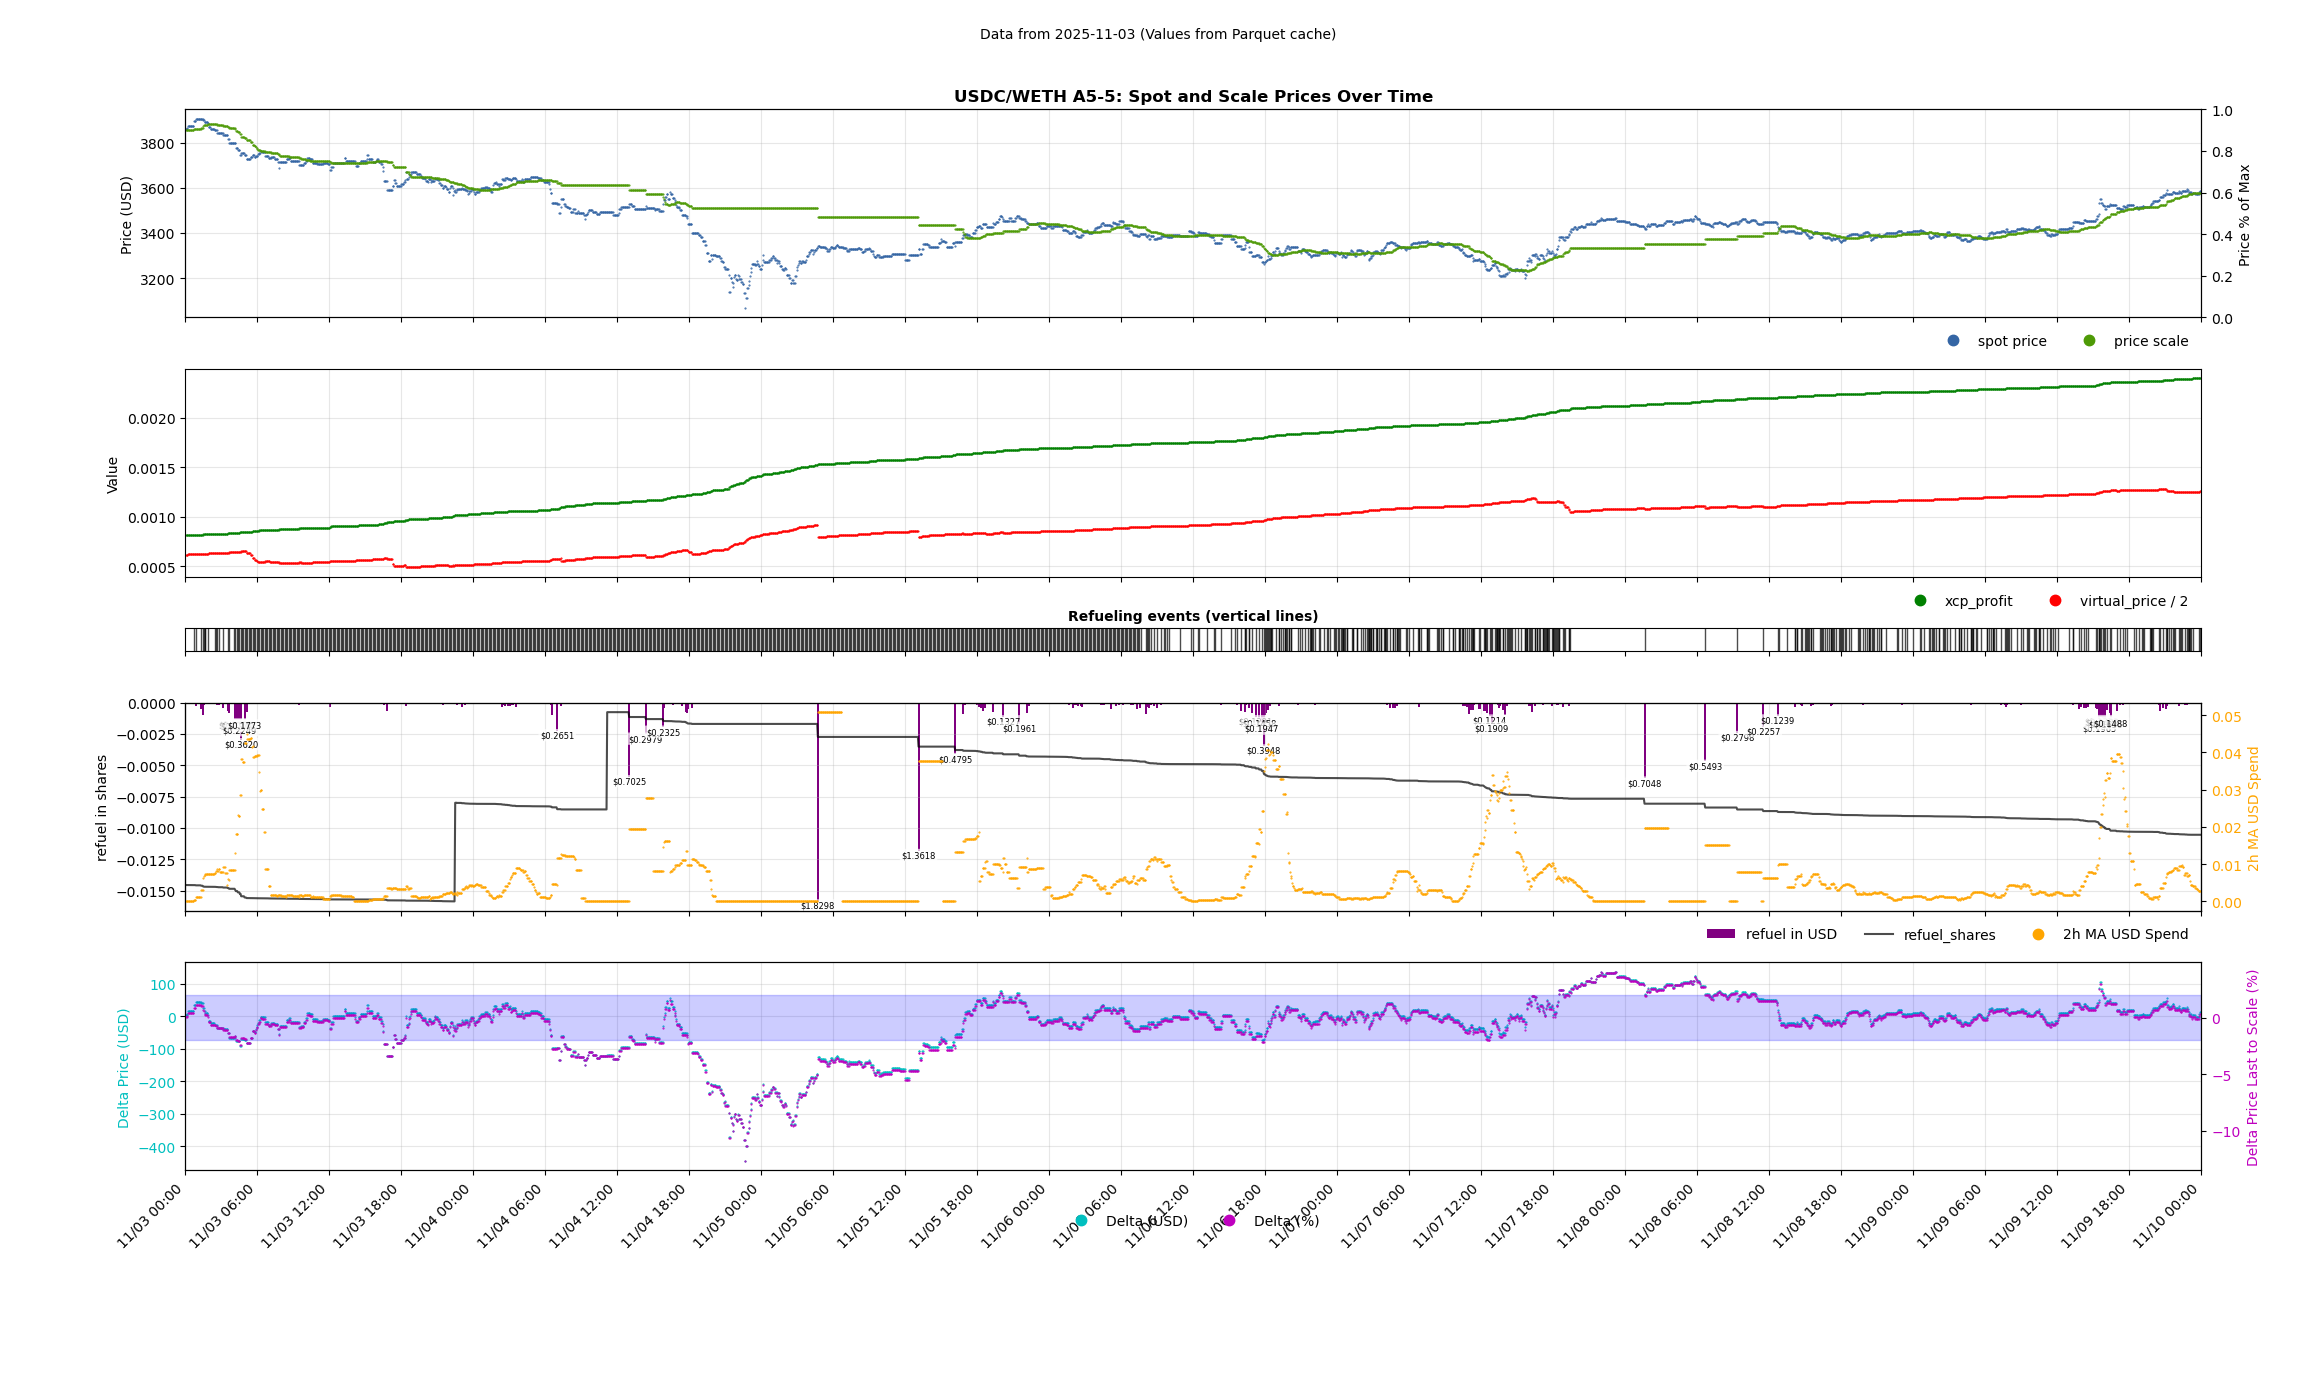Image resolution: width=2317 pixels, height=1377 pixels.
Task: Click the Data from 2025-11-03 header text
Action: point(1157,34)
